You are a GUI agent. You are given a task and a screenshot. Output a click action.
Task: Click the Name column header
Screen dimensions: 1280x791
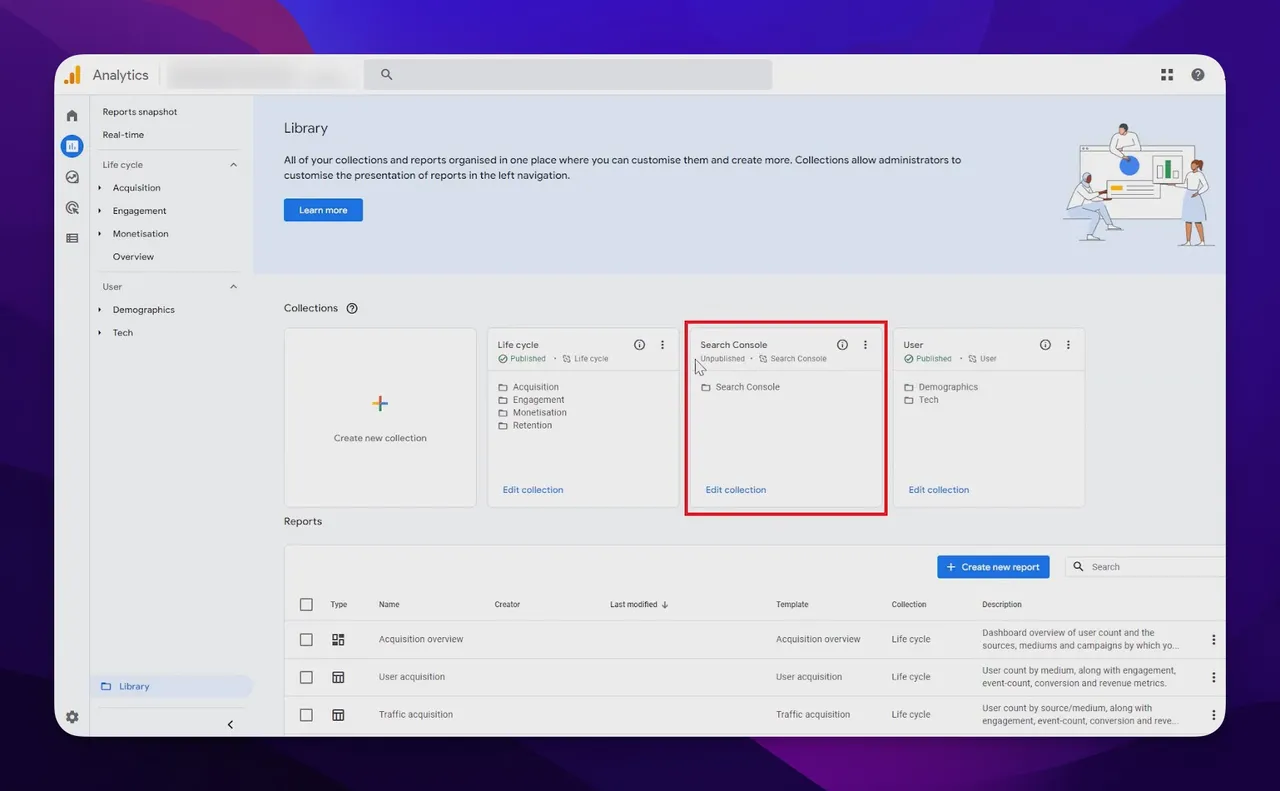[x=389, y=605]
